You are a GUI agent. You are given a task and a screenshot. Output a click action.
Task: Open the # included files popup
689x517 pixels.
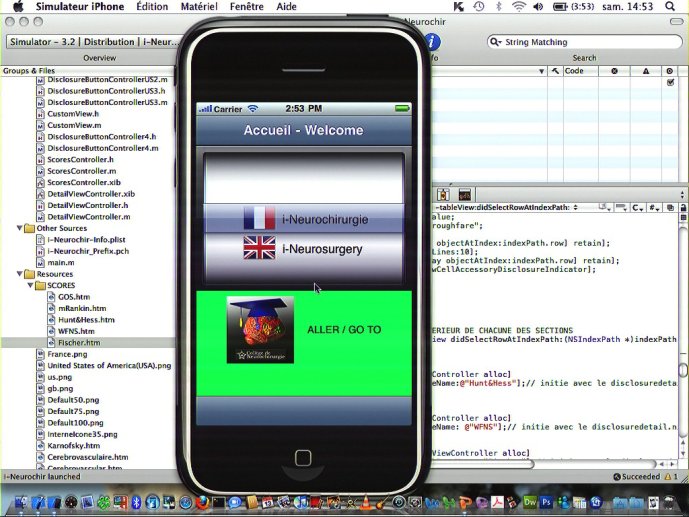654,207
